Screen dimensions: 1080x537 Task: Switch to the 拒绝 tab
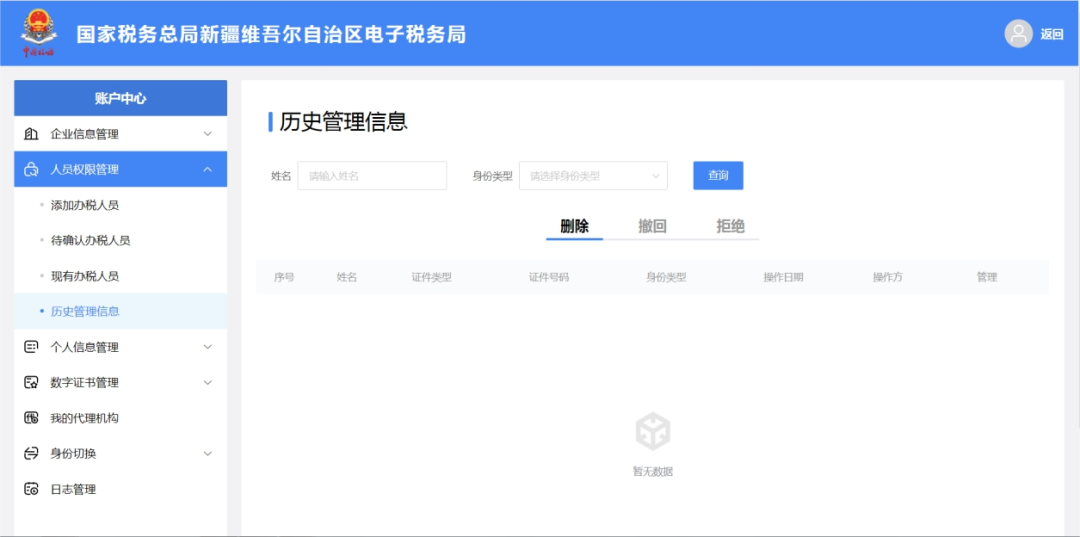click(730, 226)
